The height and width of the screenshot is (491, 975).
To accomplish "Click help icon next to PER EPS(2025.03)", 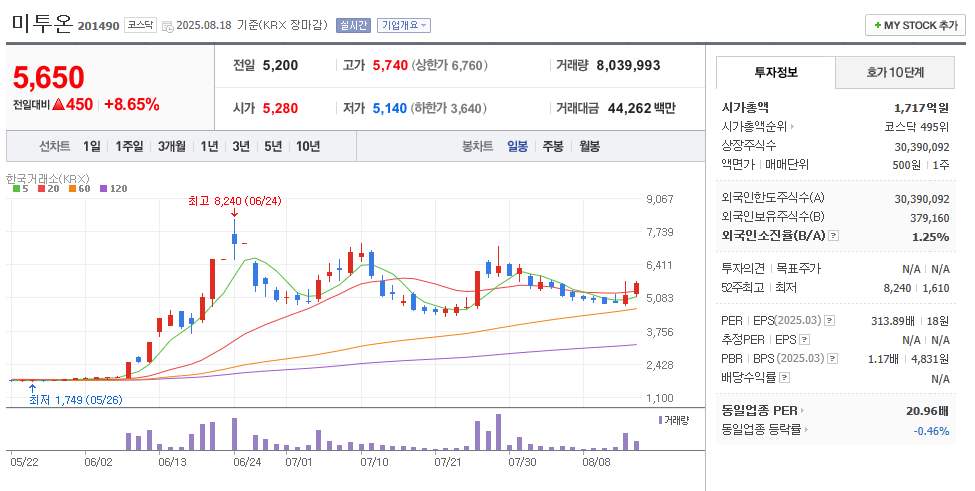I will pos(829,321).
